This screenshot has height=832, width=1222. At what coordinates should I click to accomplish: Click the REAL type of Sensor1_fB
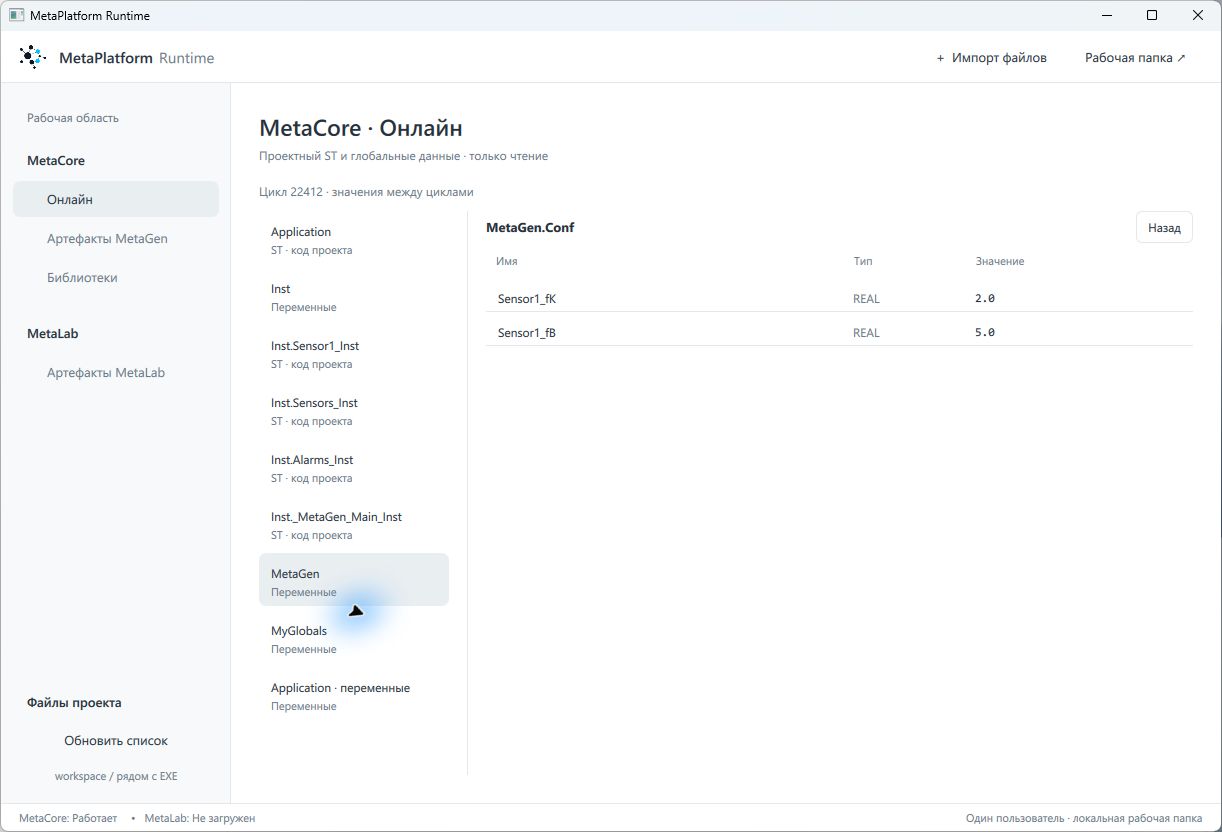pos(866,333)
